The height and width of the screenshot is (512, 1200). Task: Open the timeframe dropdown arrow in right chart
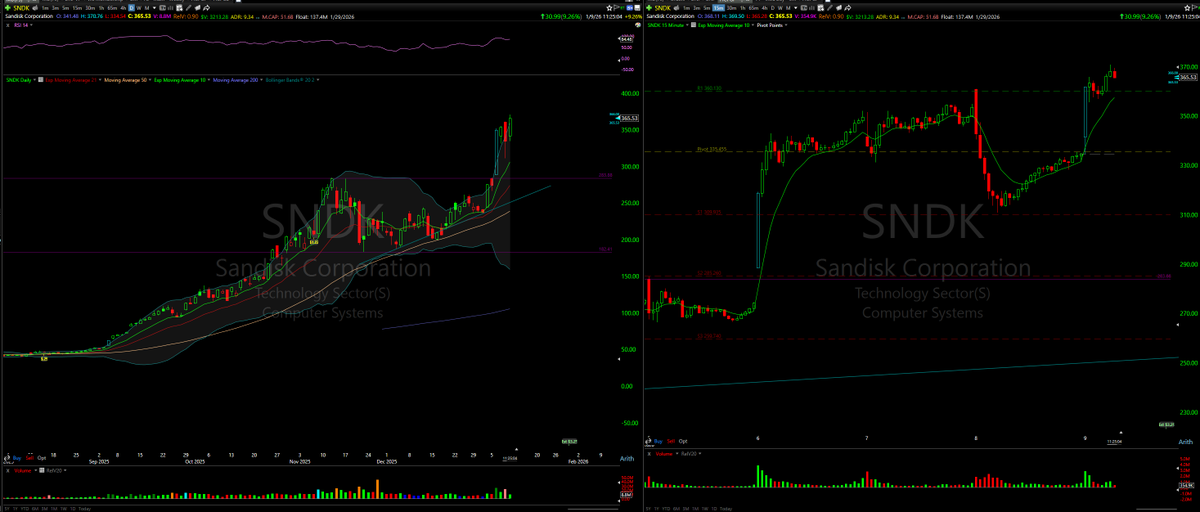[796, 8]
